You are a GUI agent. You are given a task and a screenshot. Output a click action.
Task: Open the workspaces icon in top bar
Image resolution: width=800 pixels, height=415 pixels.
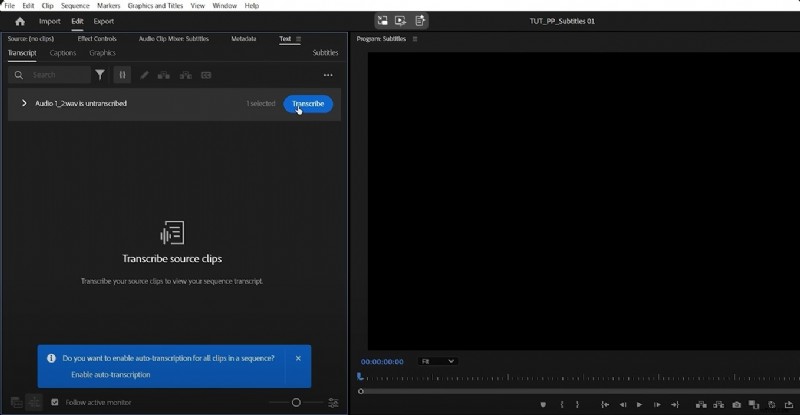[x=382, y=21]
